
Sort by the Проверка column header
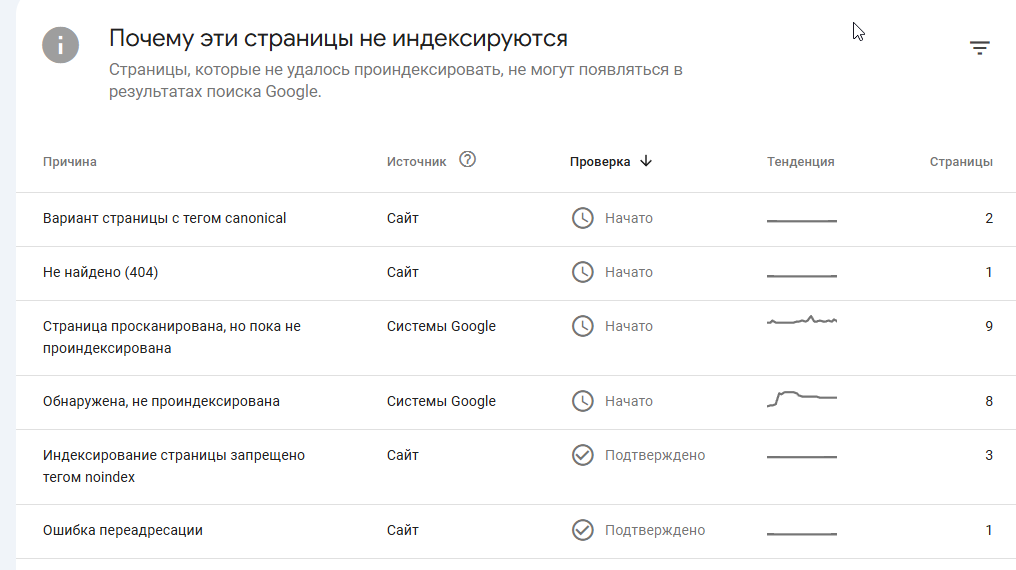pyautogui.click(x=600, y=162)
